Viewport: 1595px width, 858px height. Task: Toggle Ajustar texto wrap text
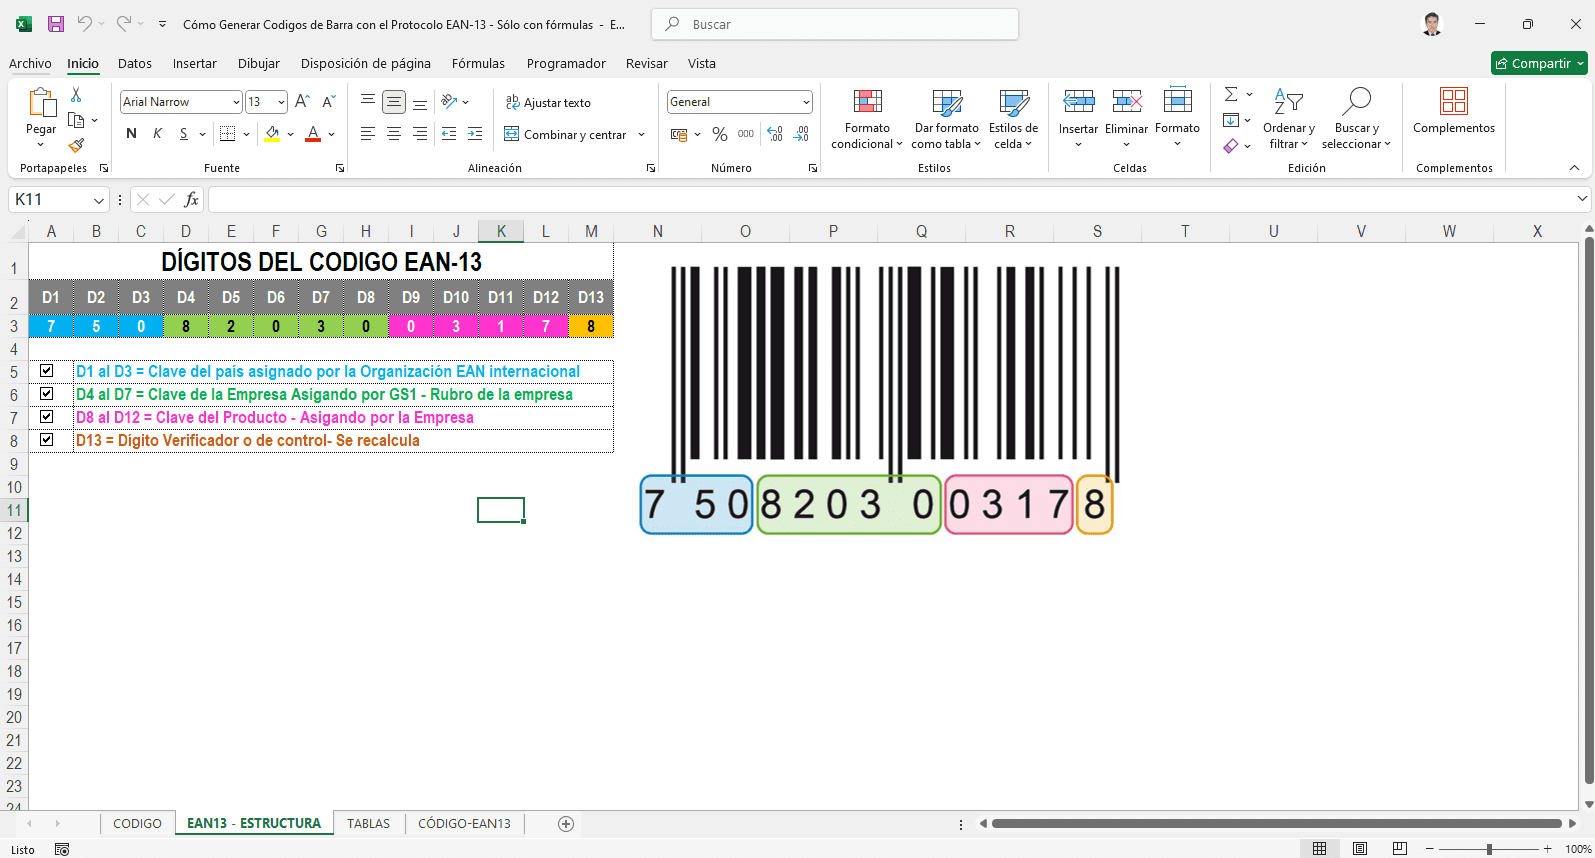click(548, 102)
